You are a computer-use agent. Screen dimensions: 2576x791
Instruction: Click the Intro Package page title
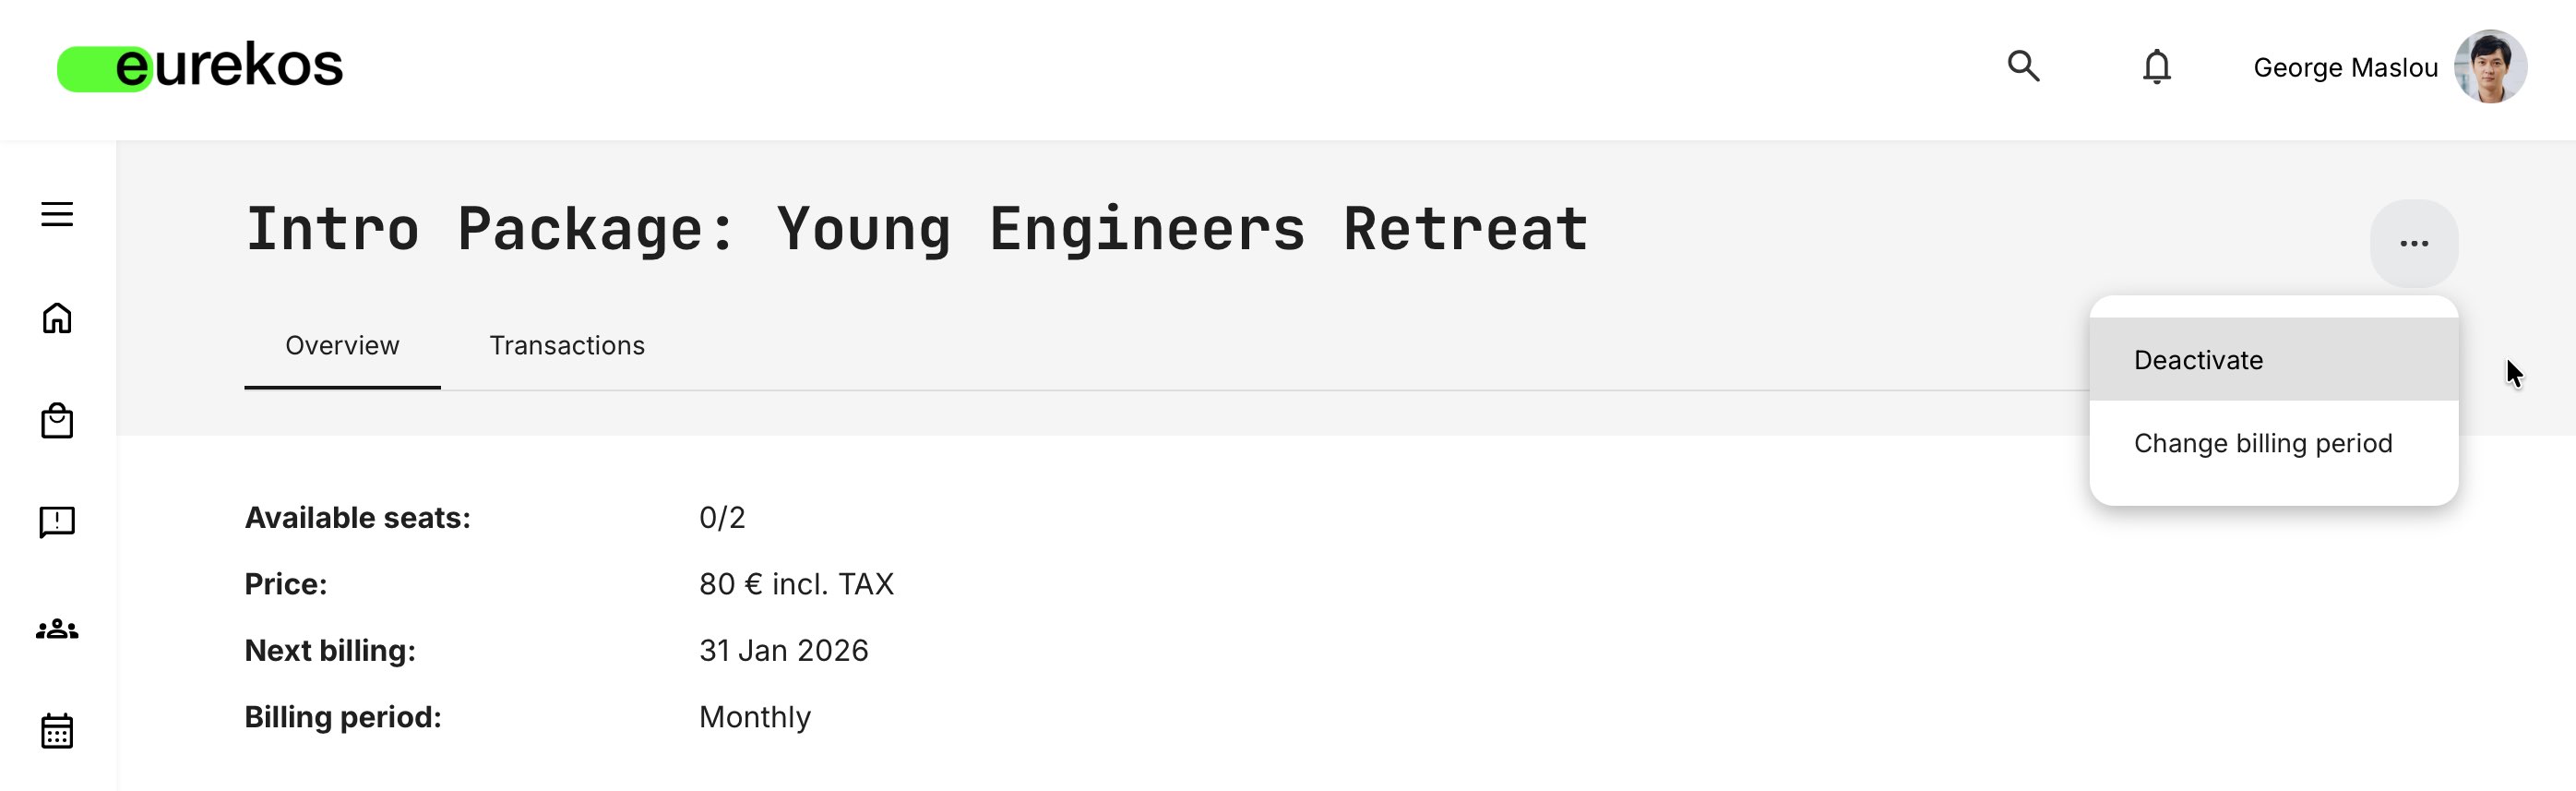pyautogui.click(x=916, y=229)
